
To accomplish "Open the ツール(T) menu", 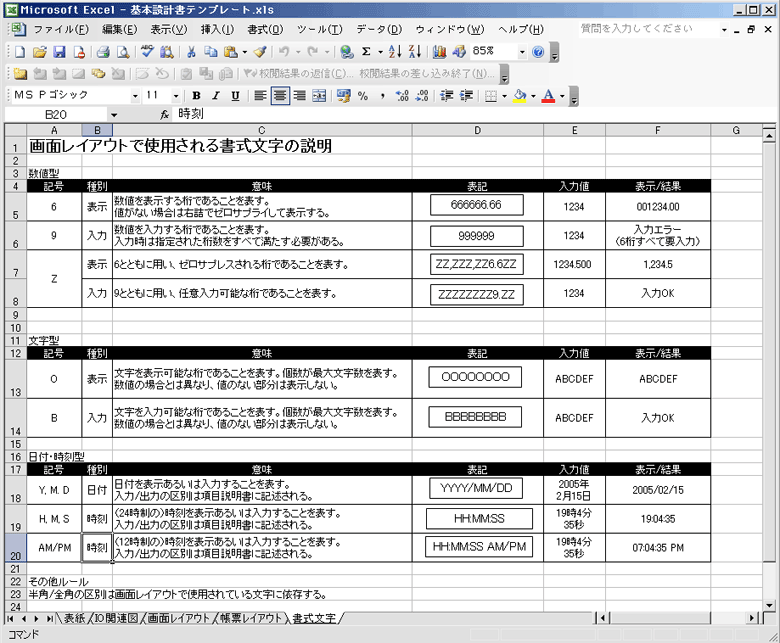I will [320, 29].
